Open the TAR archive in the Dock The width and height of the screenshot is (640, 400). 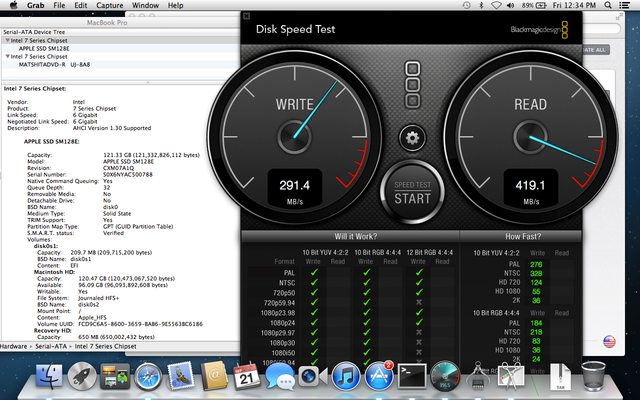[560, 376]
